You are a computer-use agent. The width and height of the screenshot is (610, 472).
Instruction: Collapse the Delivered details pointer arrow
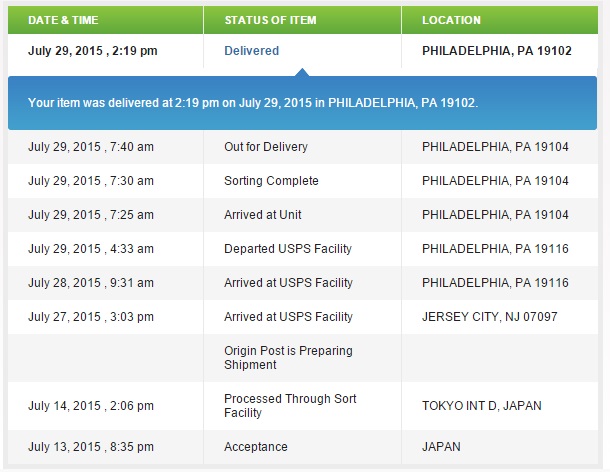(x=302, y=72)
